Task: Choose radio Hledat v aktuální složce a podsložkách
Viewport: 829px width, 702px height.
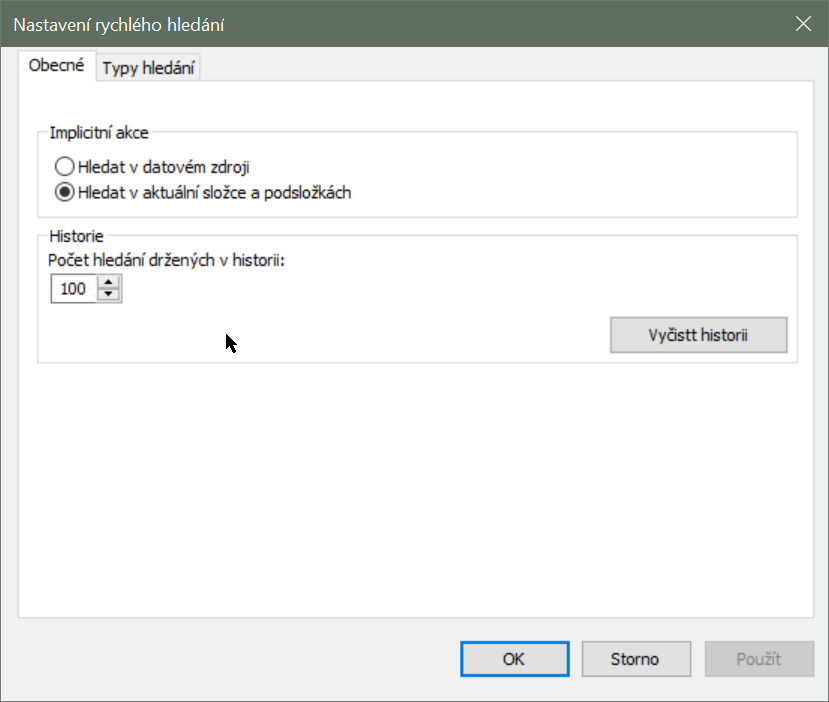Action: click(65, 192)
